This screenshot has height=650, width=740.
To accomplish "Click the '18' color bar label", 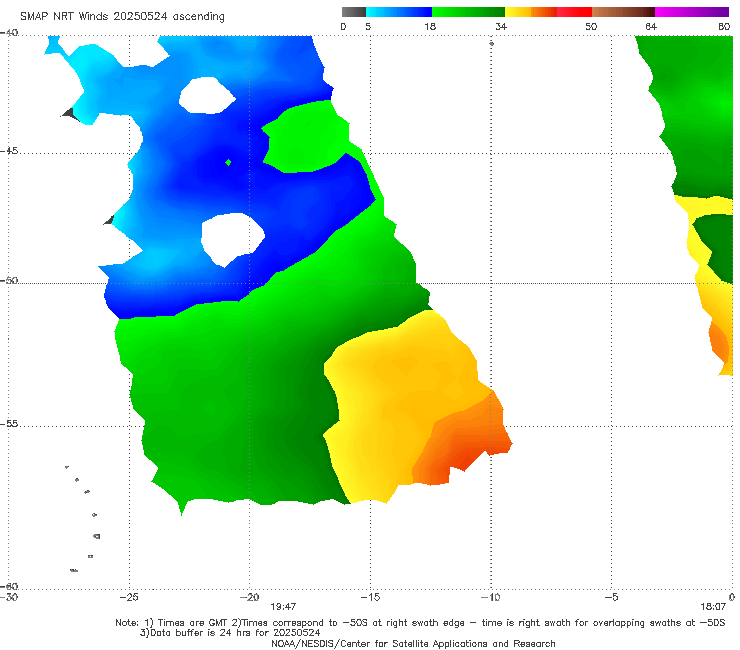I will tap(430, 26).
